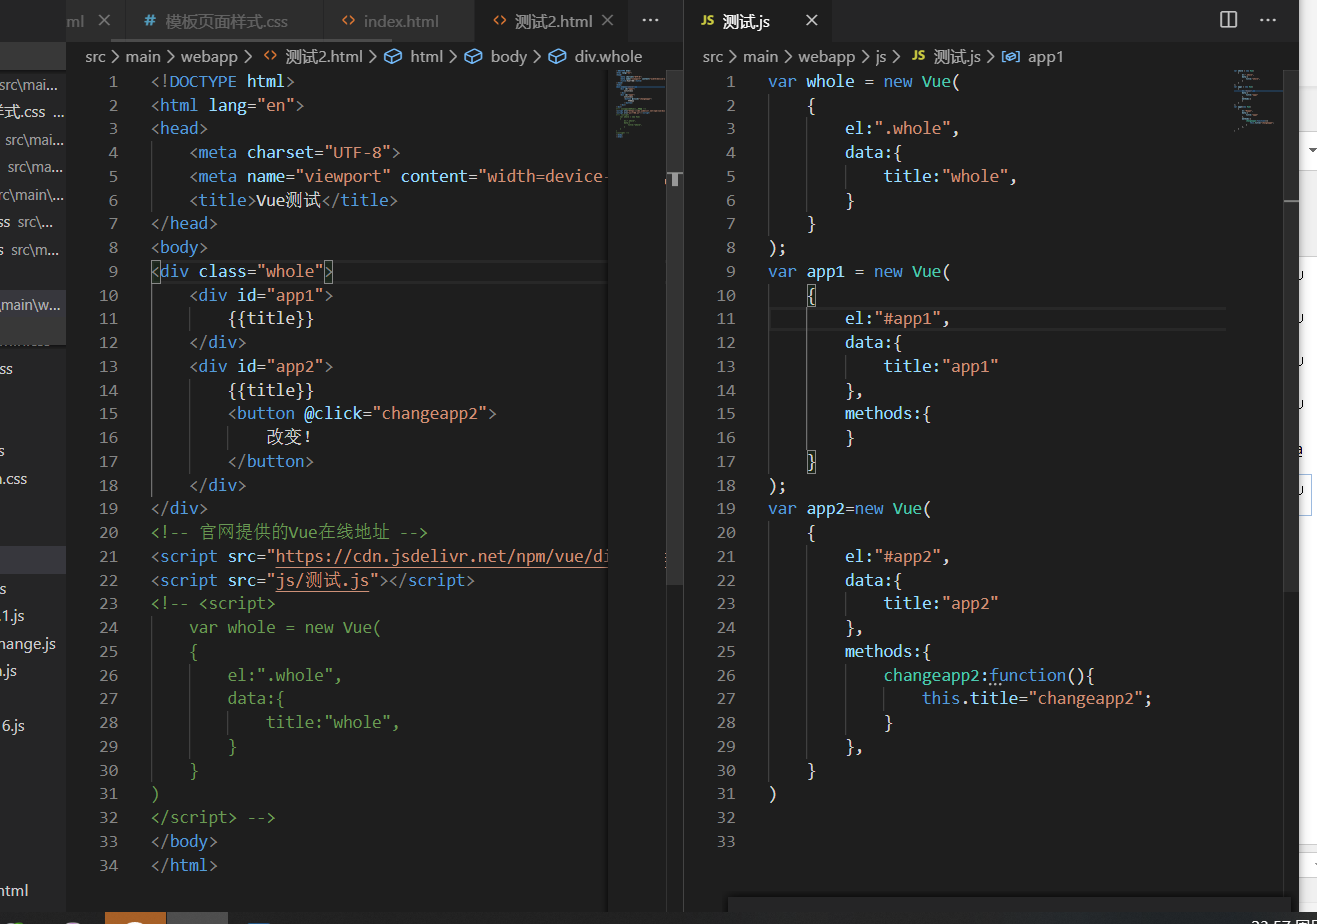Open 'webapp' breadcrumb in right editor
1317x924 pixels.
click(826, 57)
